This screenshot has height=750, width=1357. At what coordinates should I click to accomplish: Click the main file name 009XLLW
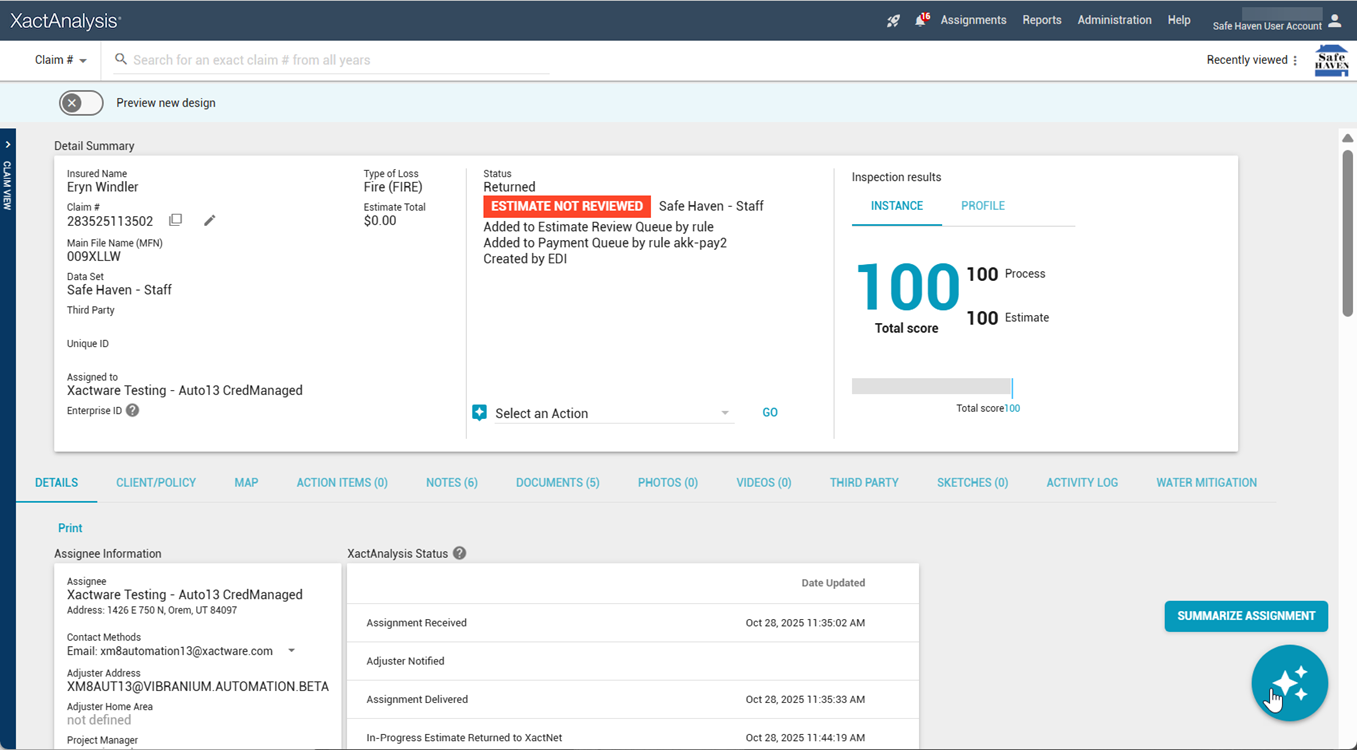(94, 256)
